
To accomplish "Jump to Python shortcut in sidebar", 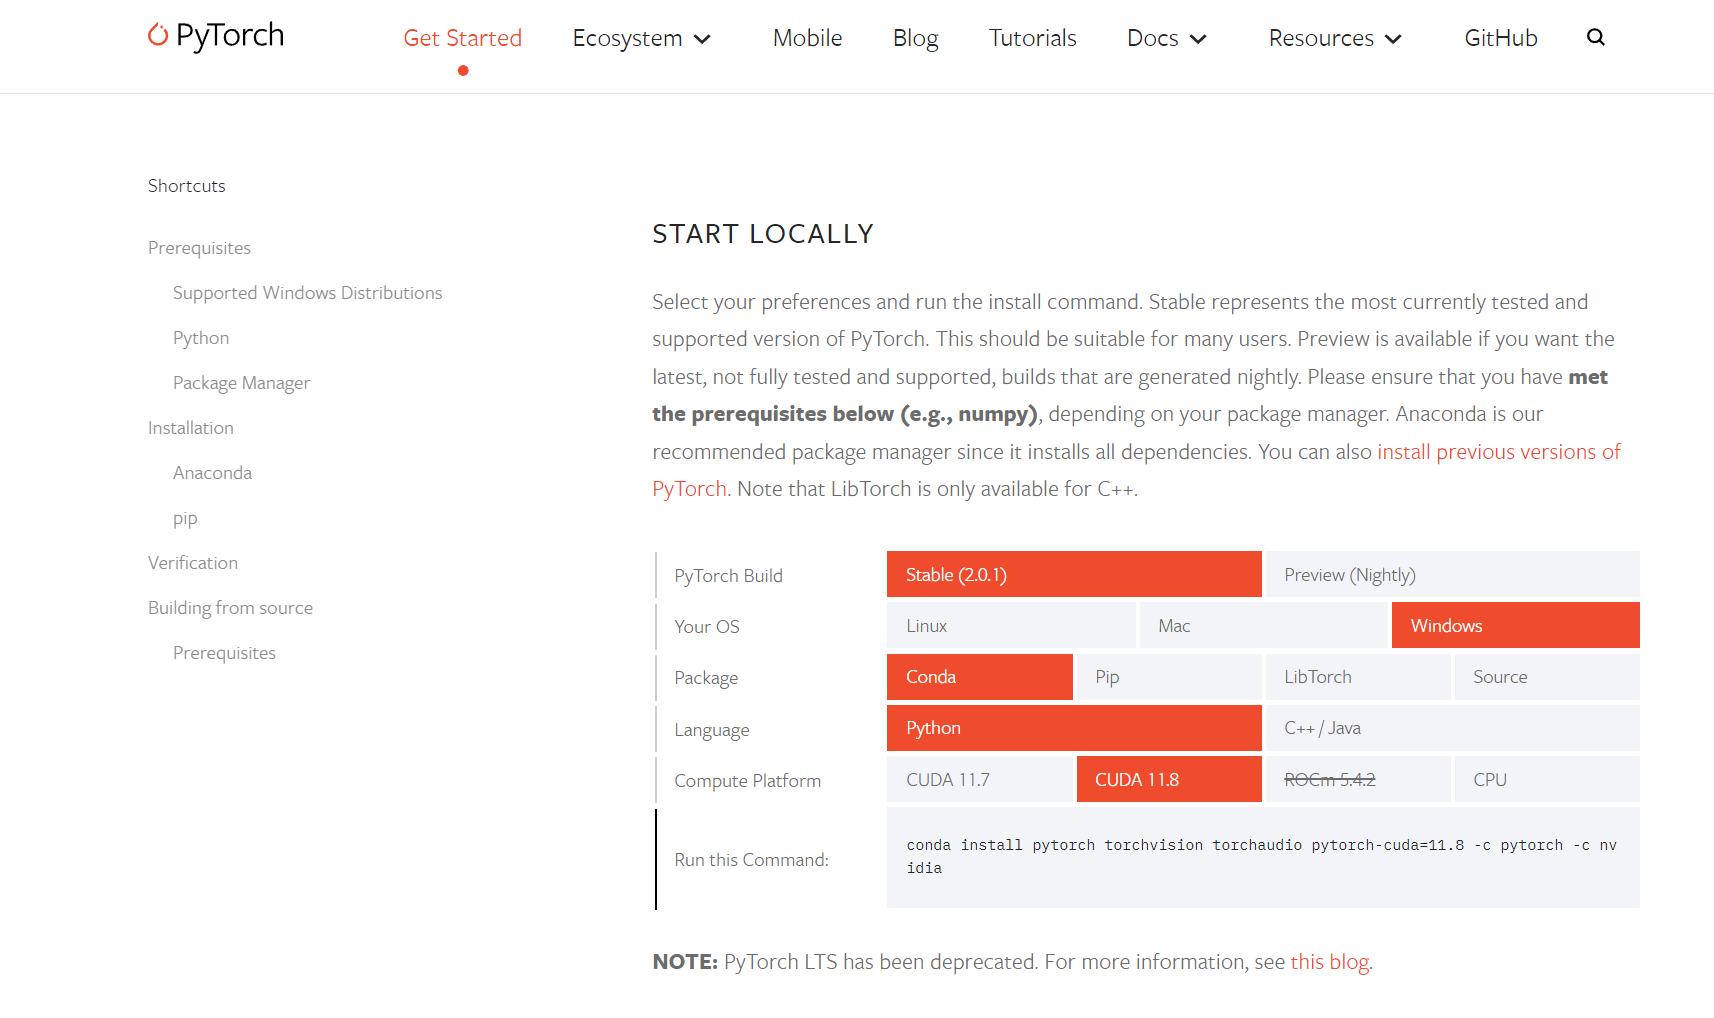I will (201, 338).
